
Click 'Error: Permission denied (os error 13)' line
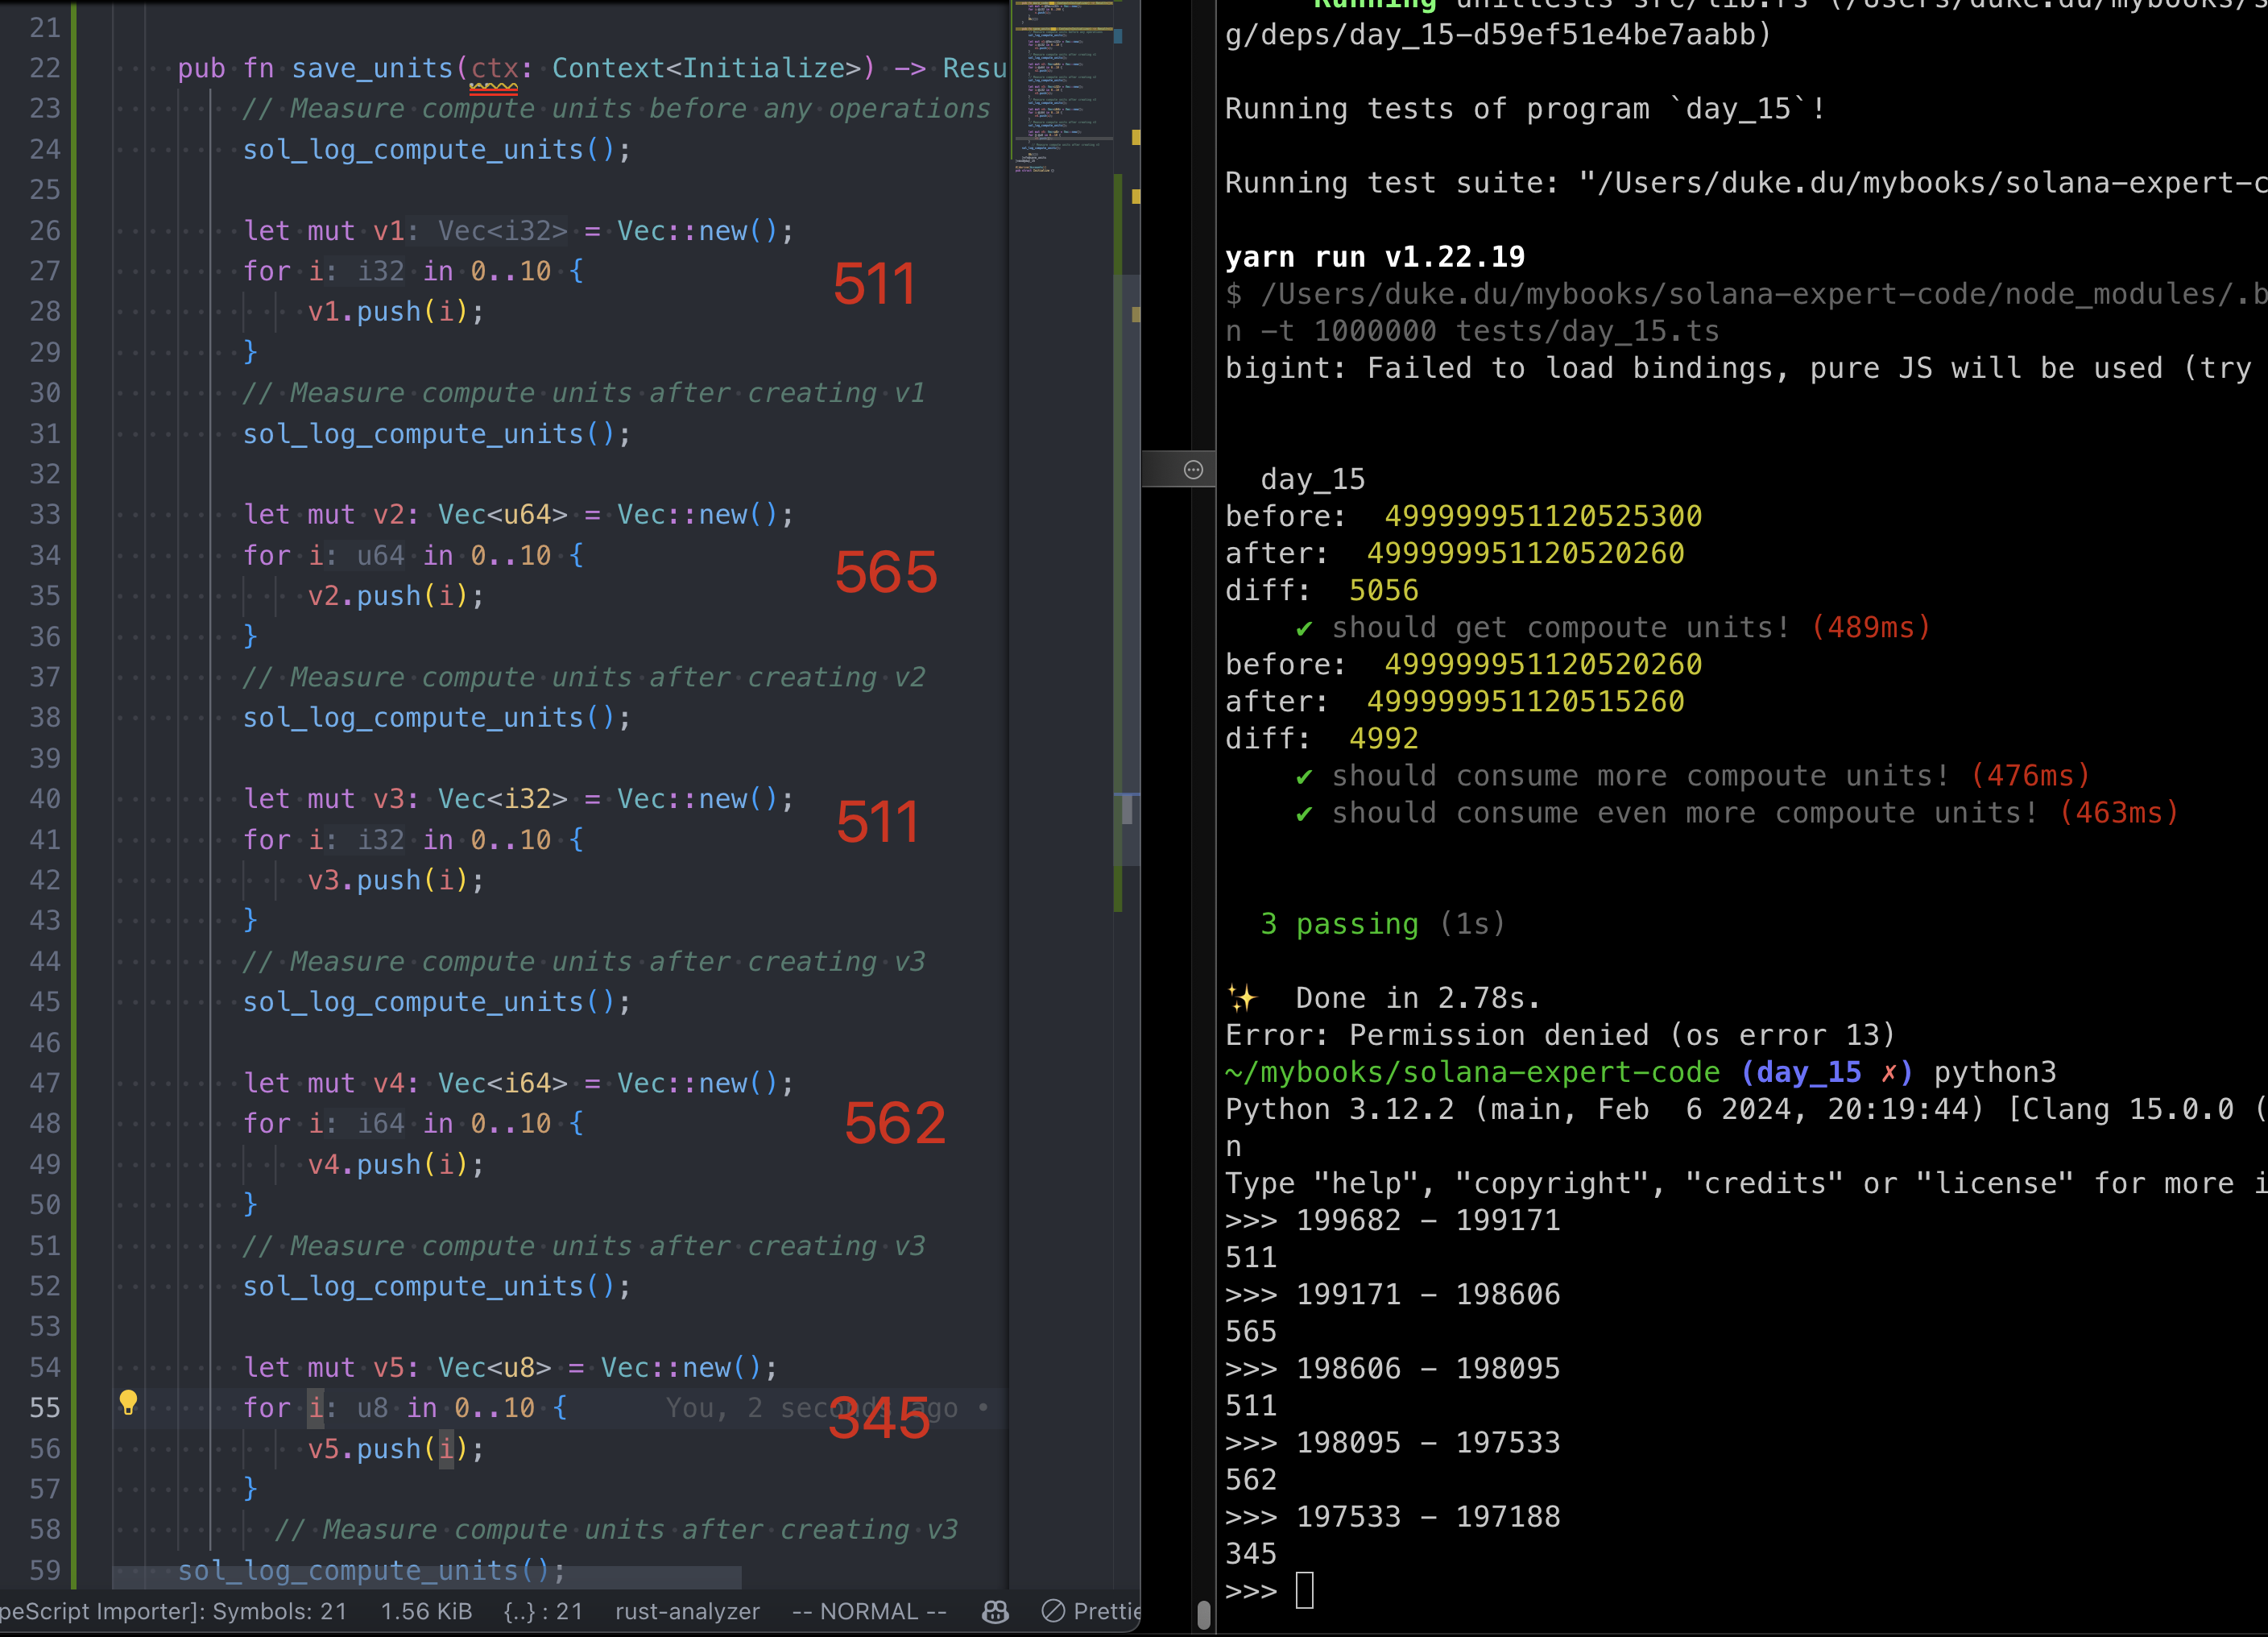click(x=1560, y=1035)
